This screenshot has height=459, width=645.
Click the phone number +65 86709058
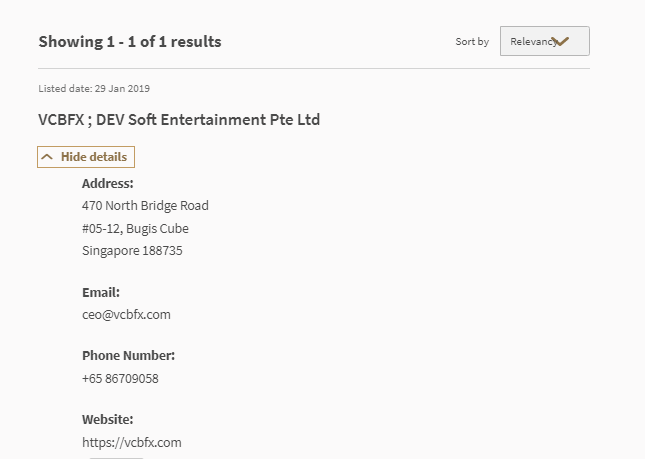tap(120, 379)
